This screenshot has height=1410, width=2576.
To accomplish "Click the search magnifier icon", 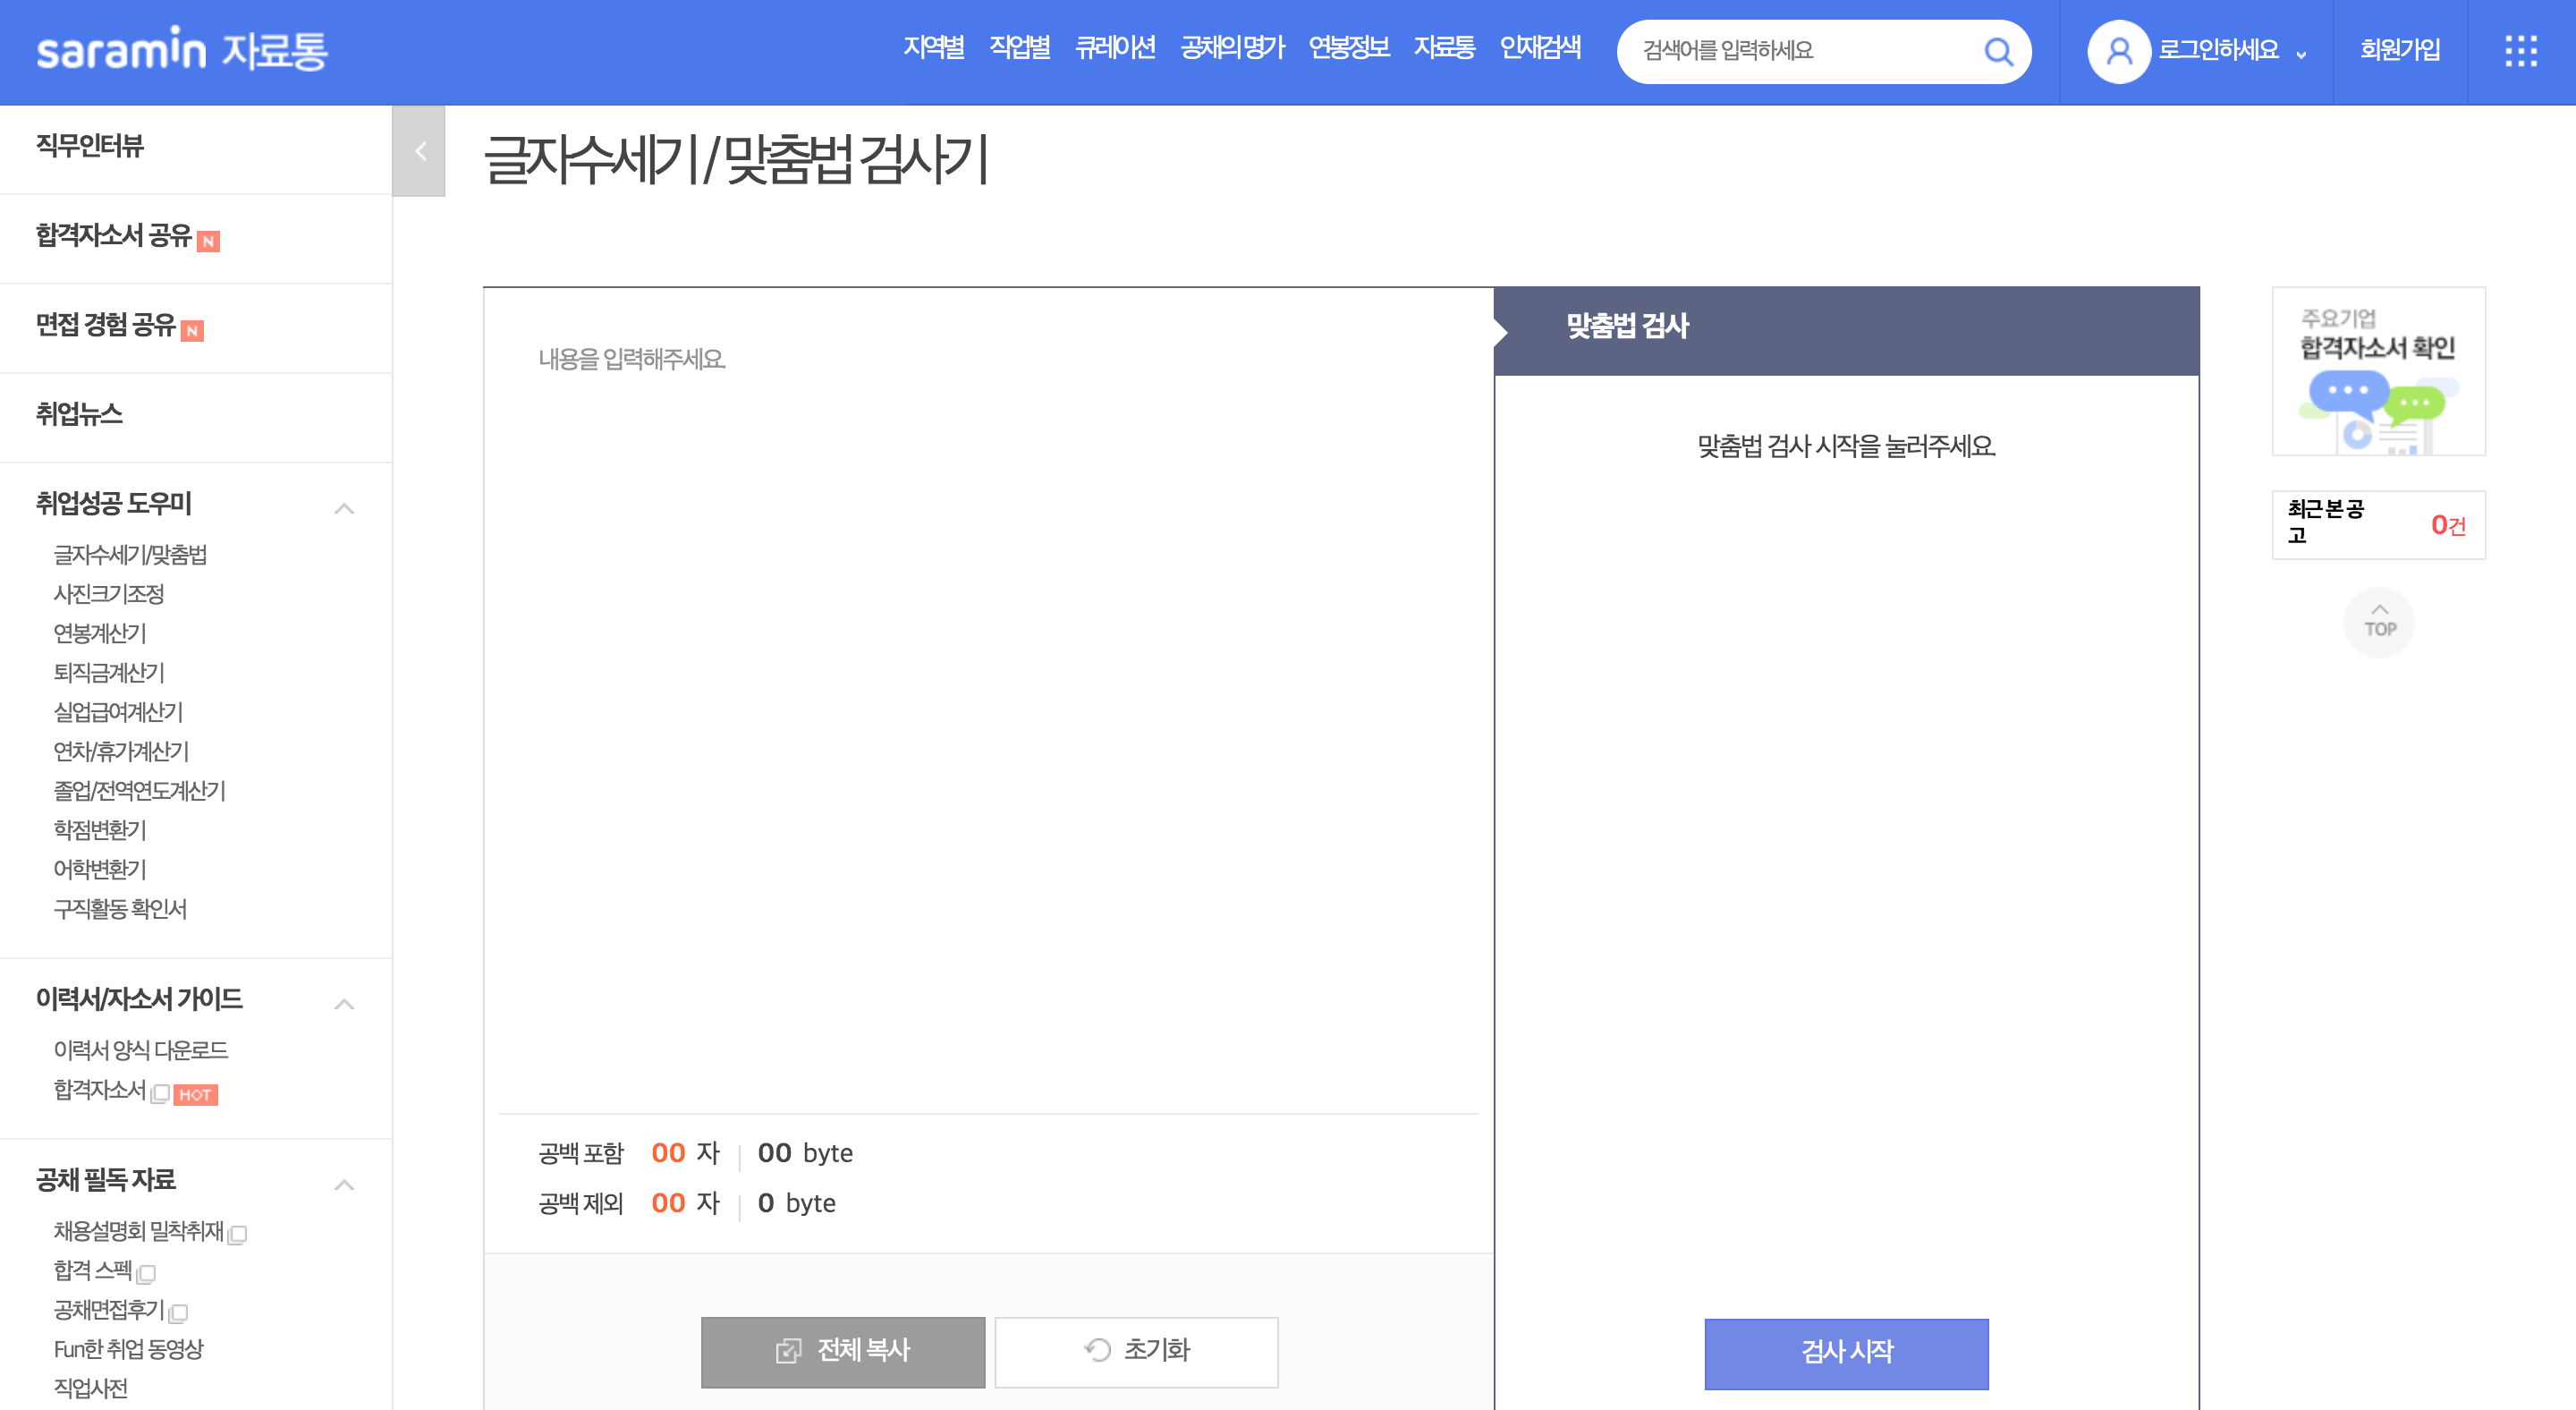I will tap(1997, 51).
